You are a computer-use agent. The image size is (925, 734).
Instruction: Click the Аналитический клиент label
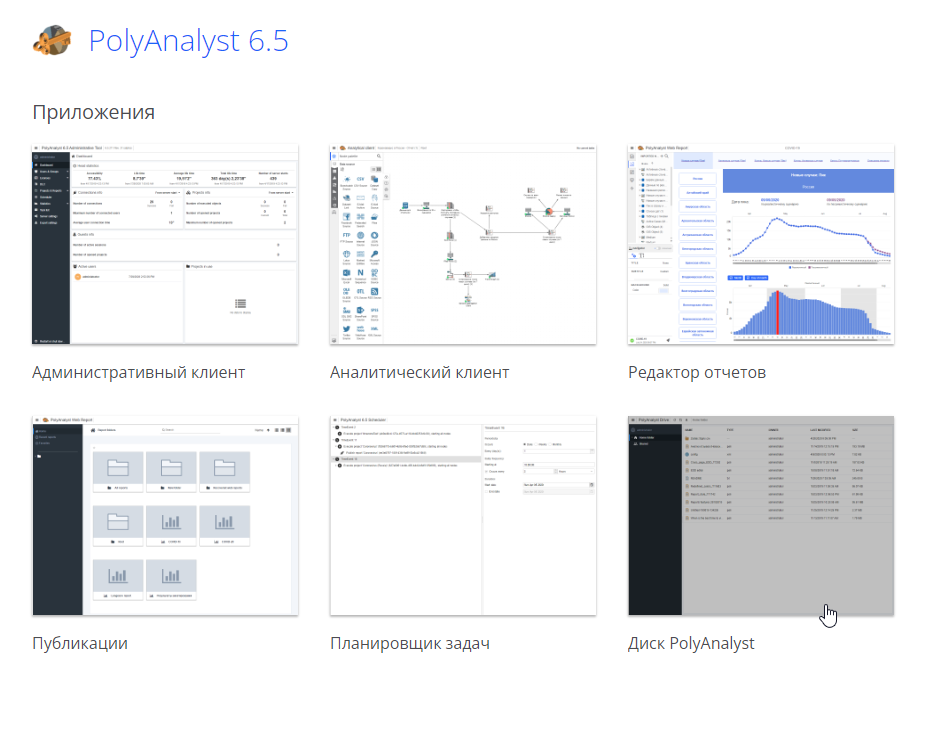(419, 372)
